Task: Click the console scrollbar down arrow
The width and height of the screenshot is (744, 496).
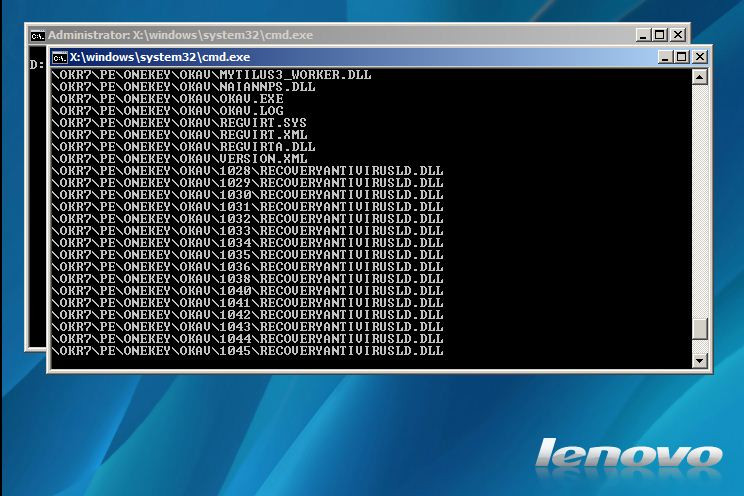Action: [700, 360]
